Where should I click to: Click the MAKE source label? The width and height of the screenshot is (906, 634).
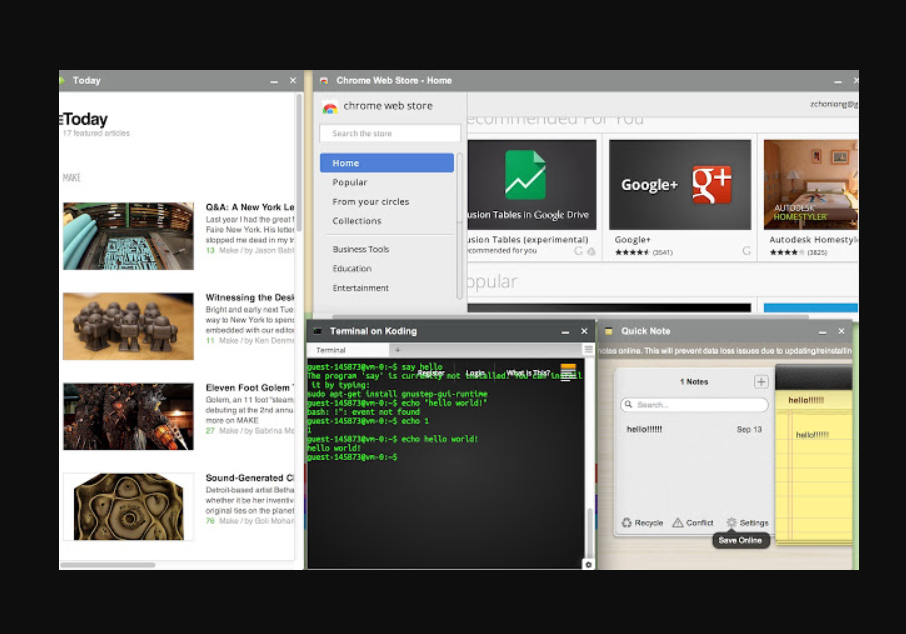point(72,177)
